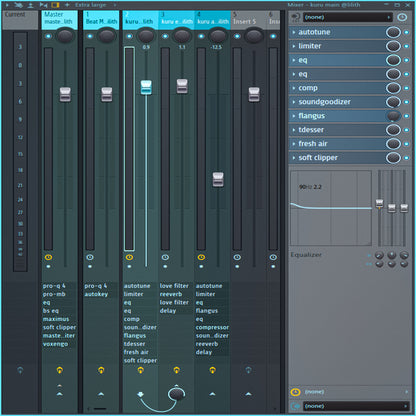Mute the Master track with its LED
This screenshot has height=416, width=416.
48,36
